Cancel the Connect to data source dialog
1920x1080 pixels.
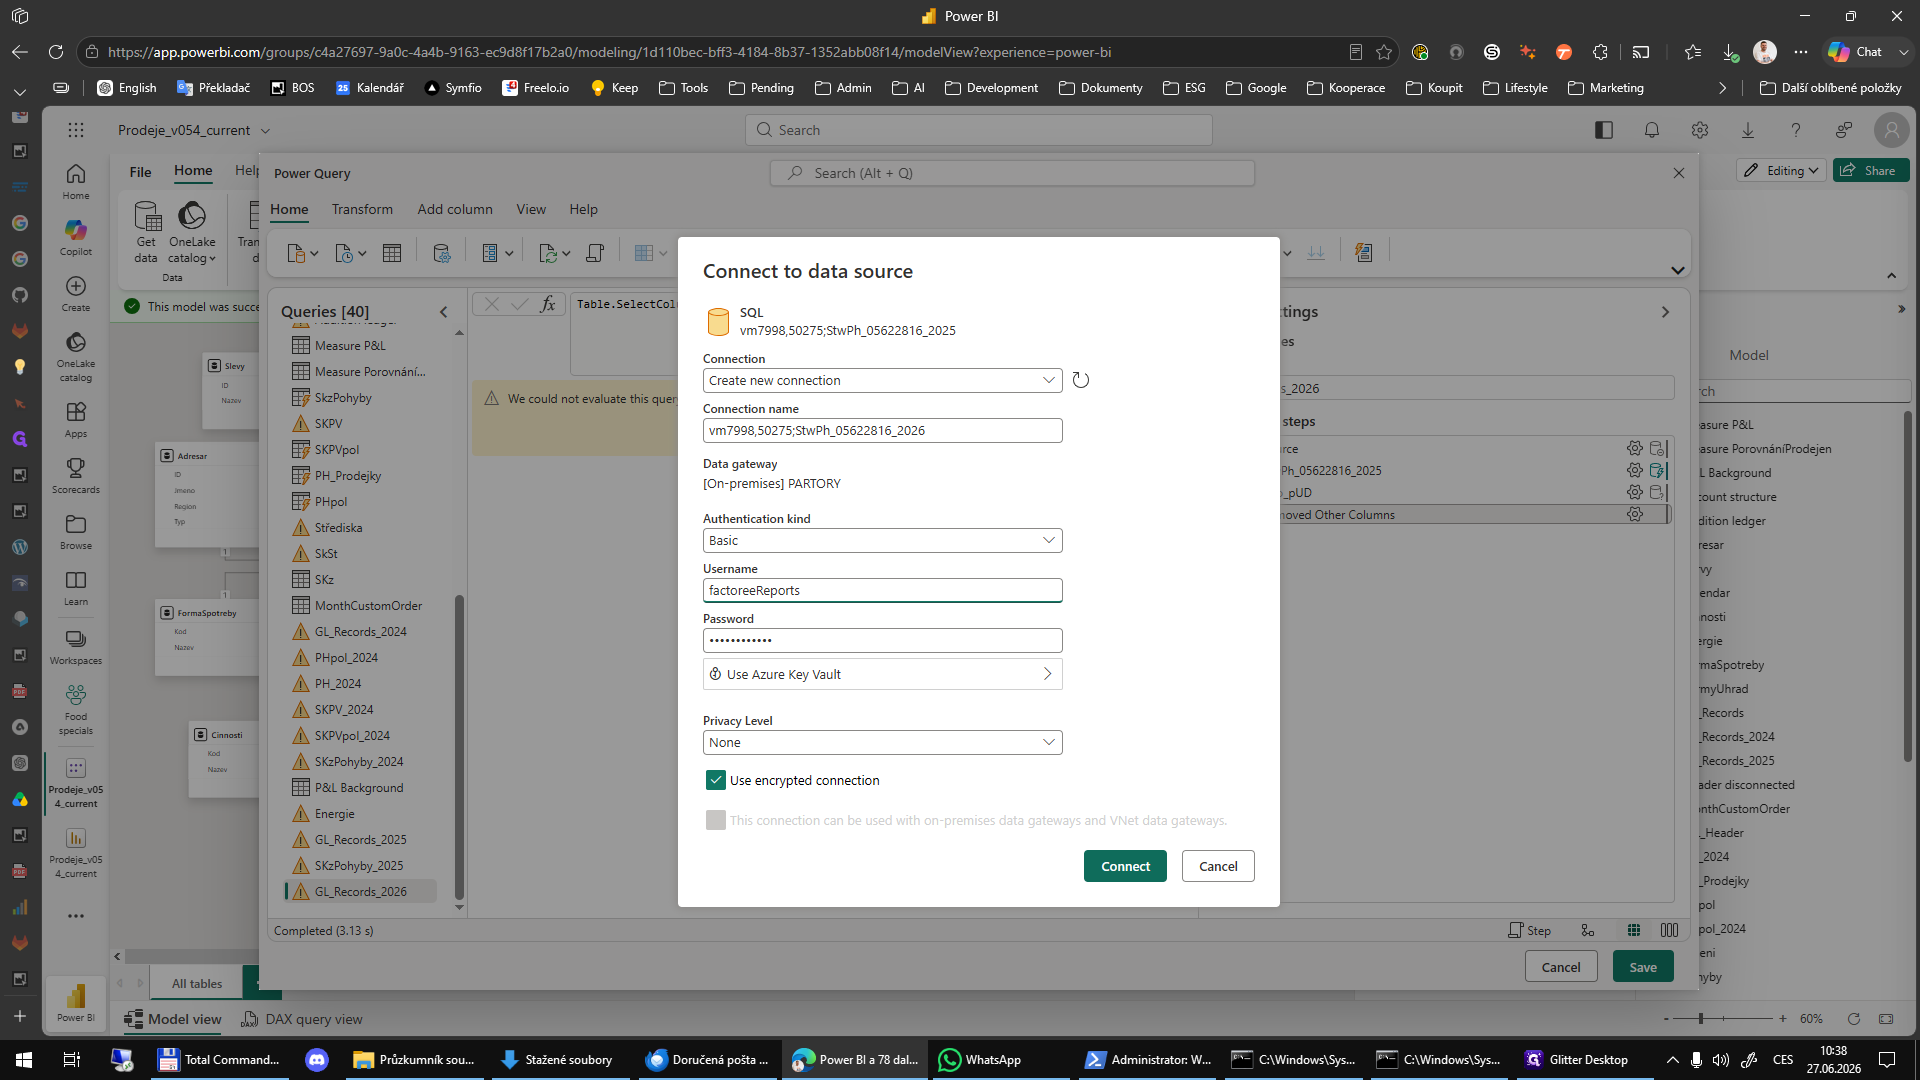[1218, 867]
